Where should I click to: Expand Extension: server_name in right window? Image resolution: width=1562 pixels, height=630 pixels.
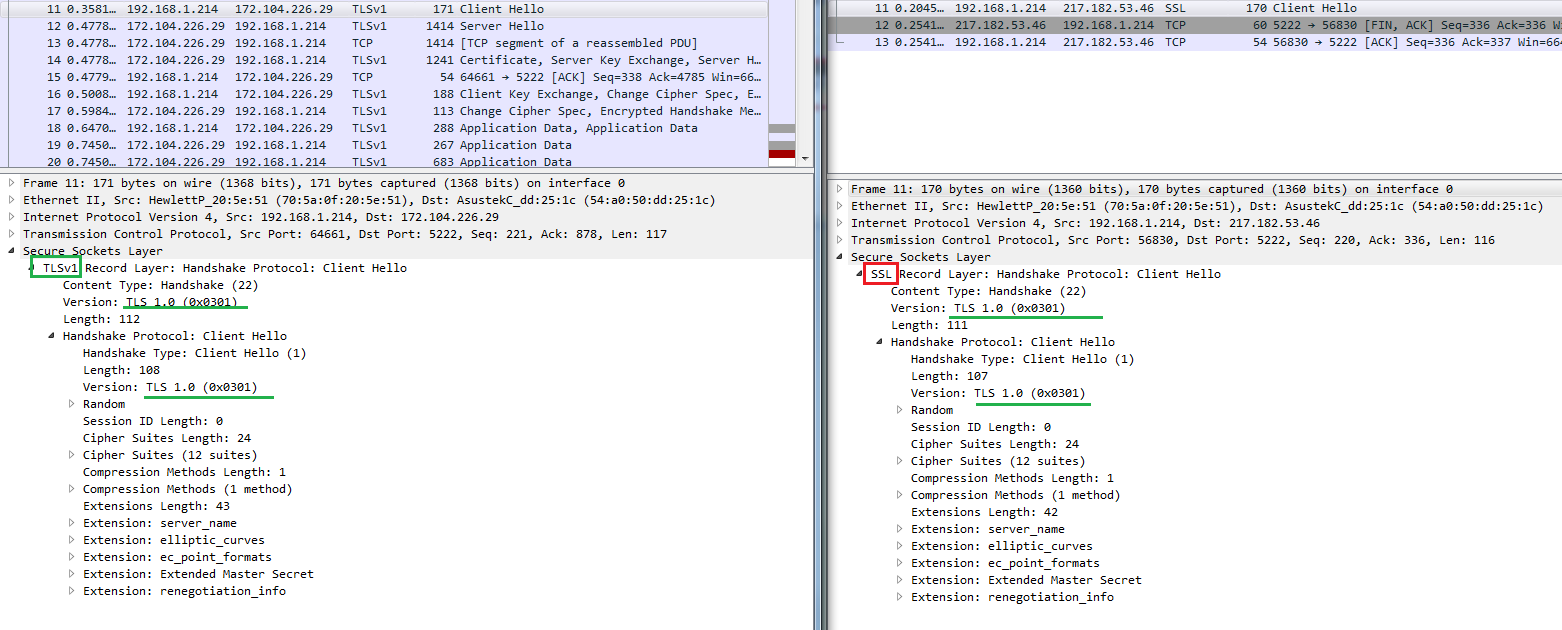(x=900, y=529)
